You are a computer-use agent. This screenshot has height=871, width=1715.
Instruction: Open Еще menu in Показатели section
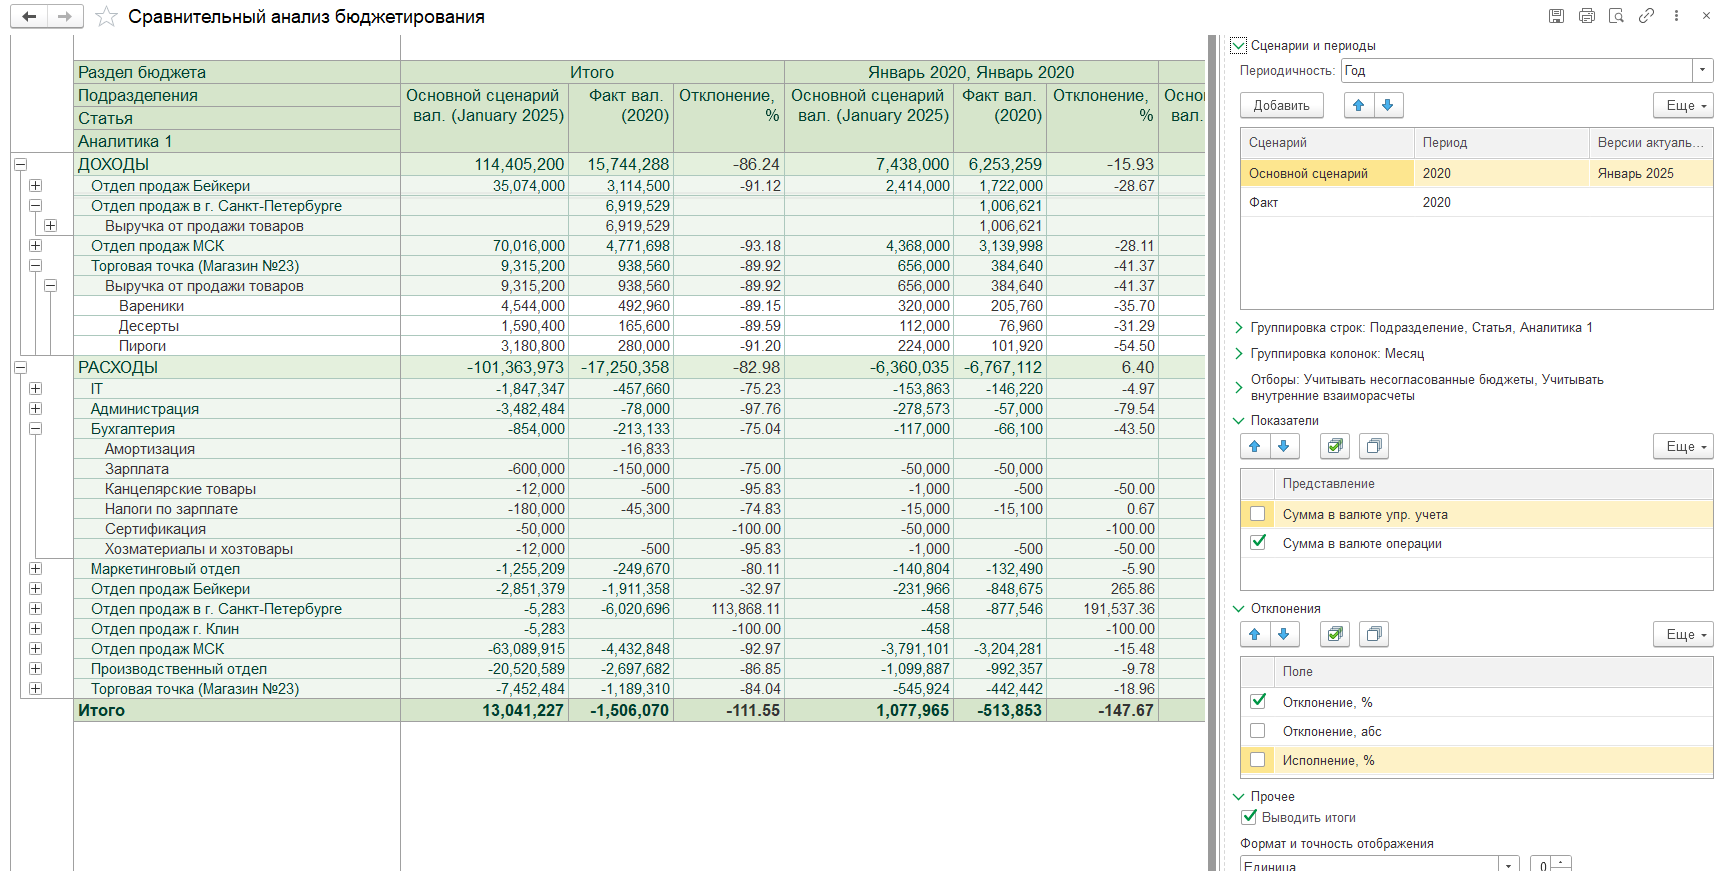click(1683, 446)
